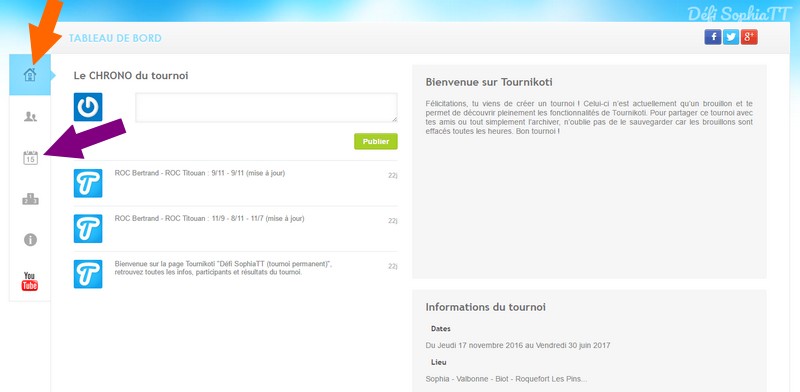Open the podium rankings sidebar icon

pyautogui.click(x=30, y=199)
